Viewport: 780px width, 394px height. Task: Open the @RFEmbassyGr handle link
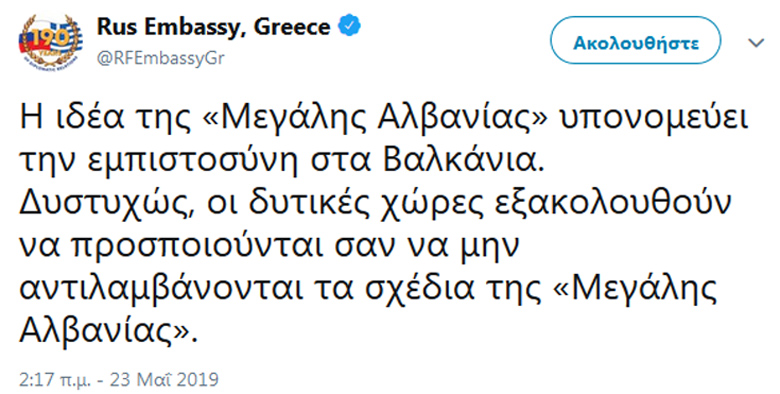click(160, 58)
